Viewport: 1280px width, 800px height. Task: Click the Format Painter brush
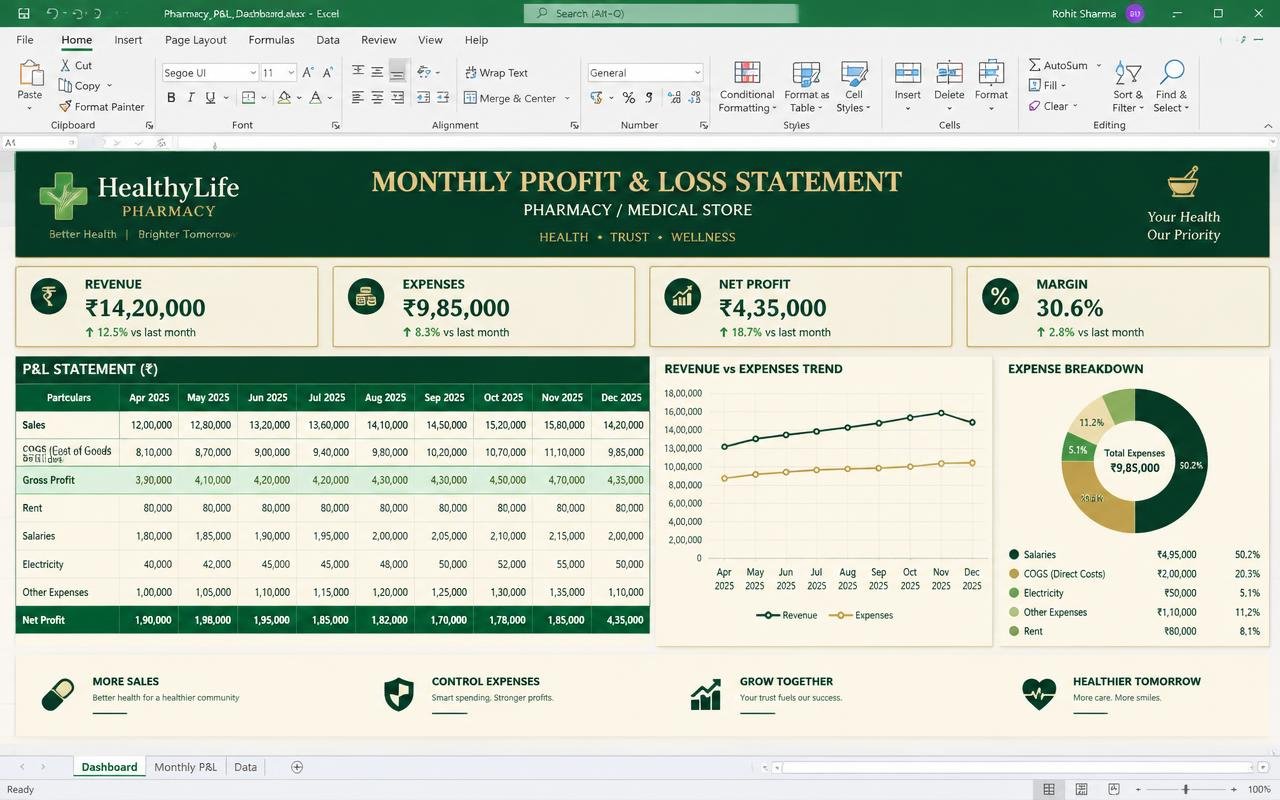pyautogui.click(x=65, y=106)
